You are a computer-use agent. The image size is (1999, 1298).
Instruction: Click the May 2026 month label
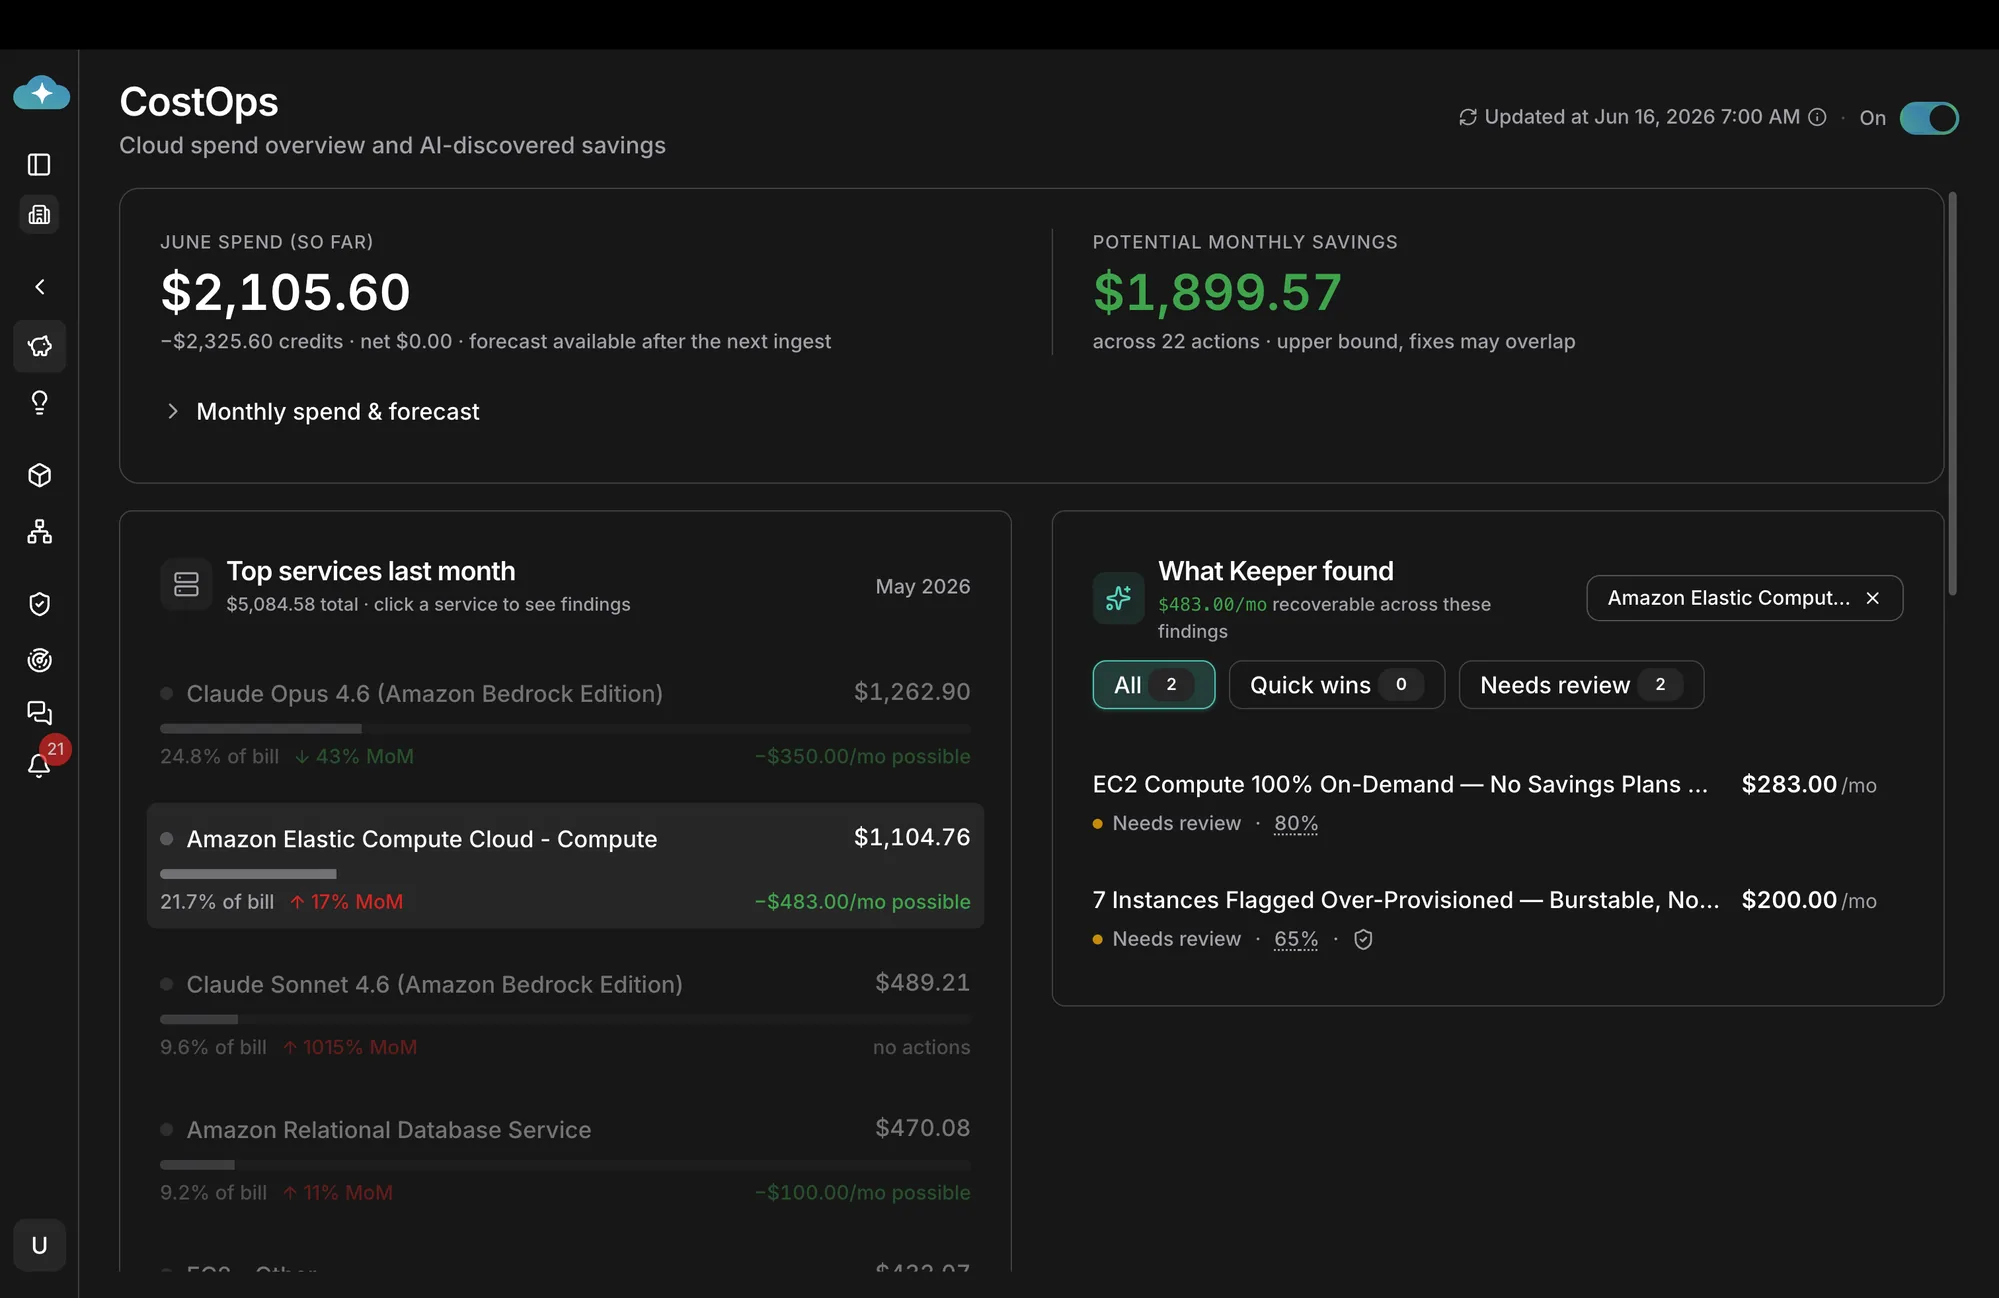coord(922,586)
